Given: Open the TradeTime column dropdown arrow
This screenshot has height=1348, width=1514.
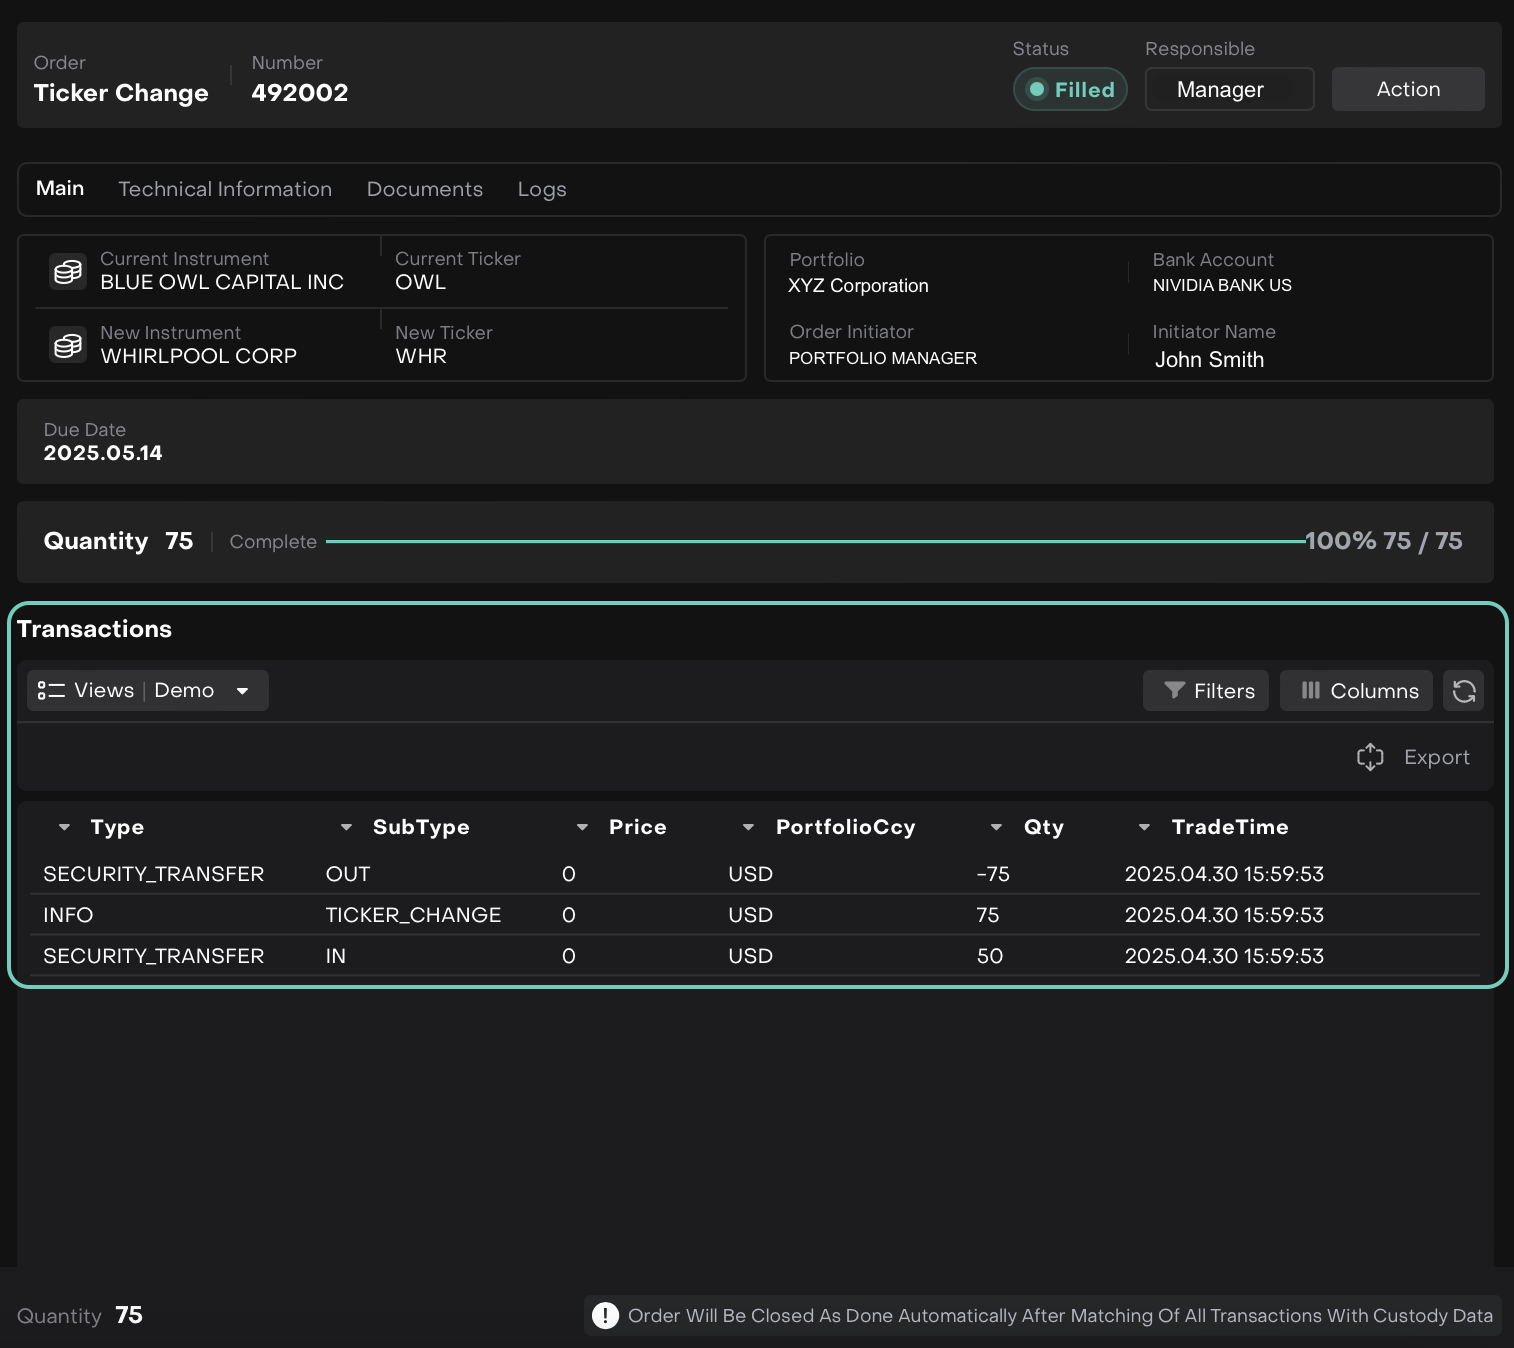Looking at the screenshot, I should [x=1144, y=827].
